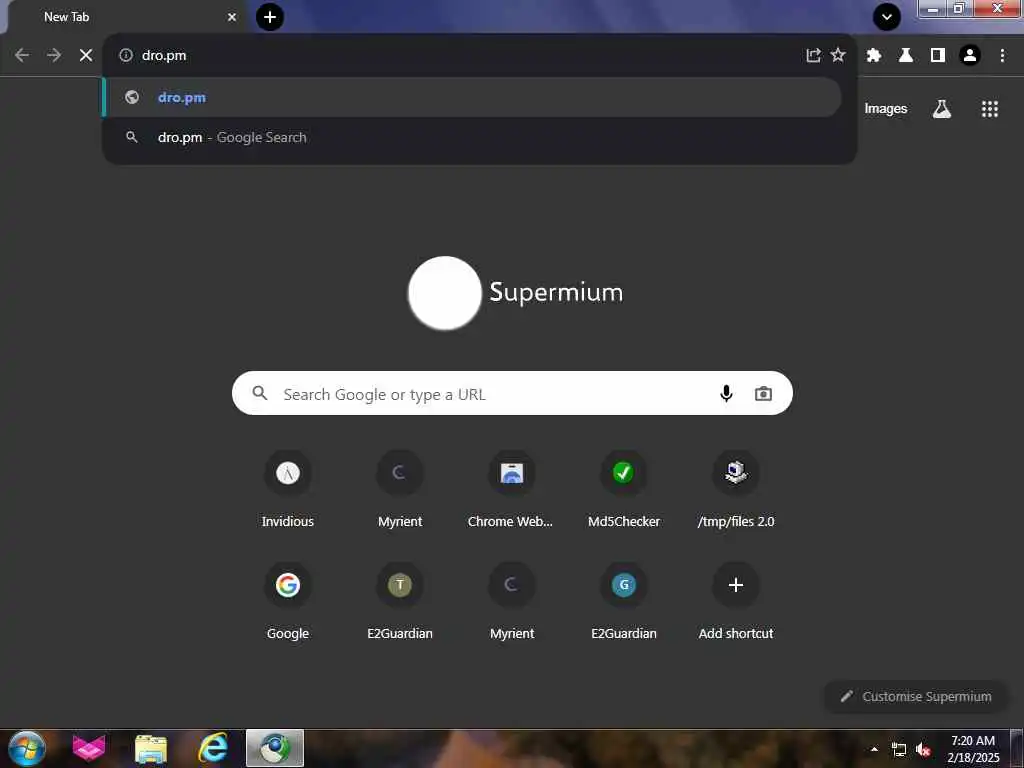Open the Myrient shortcut in bottom row
The height and width of the screenshot is (768, 1024).
[x=511, y=601]
